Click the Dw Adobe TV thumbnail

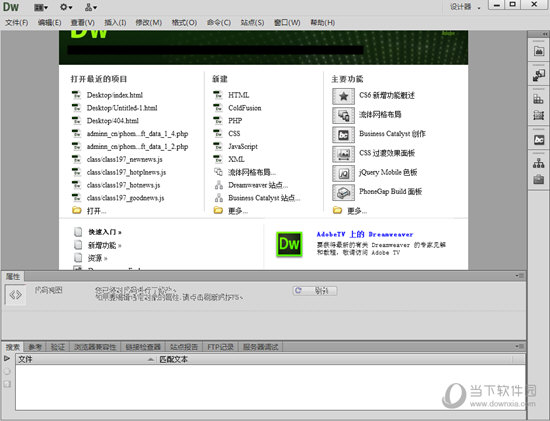(289, 244)
